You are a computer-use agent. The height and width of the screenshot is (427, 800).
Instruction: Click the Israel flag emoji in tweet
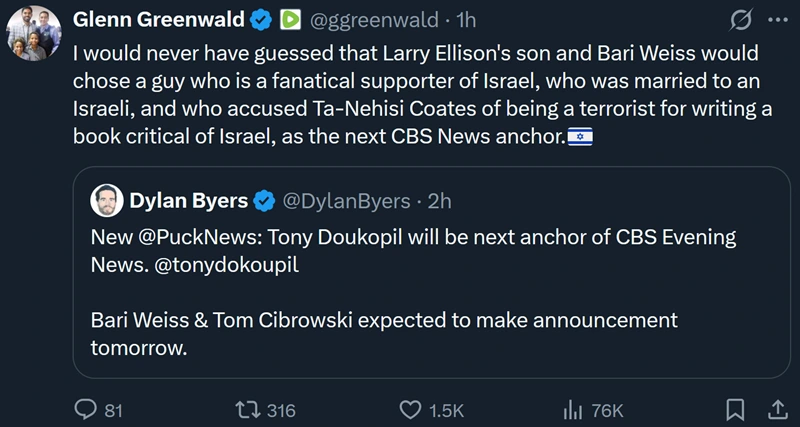click(580, 136)
